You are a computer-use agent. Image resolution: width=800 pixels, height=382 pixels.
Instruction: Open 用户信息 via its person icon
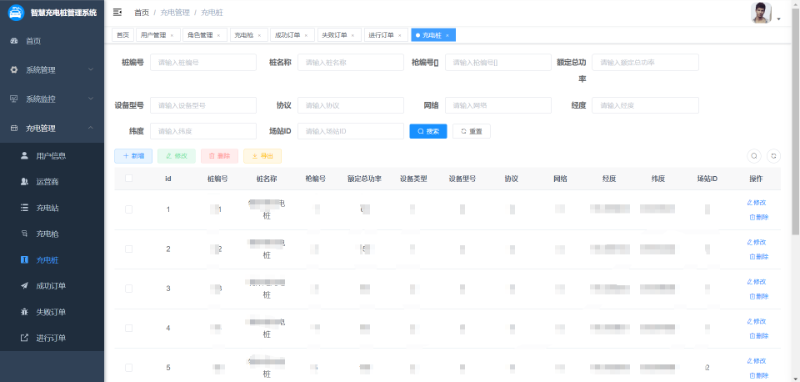[x=24, y=156]
